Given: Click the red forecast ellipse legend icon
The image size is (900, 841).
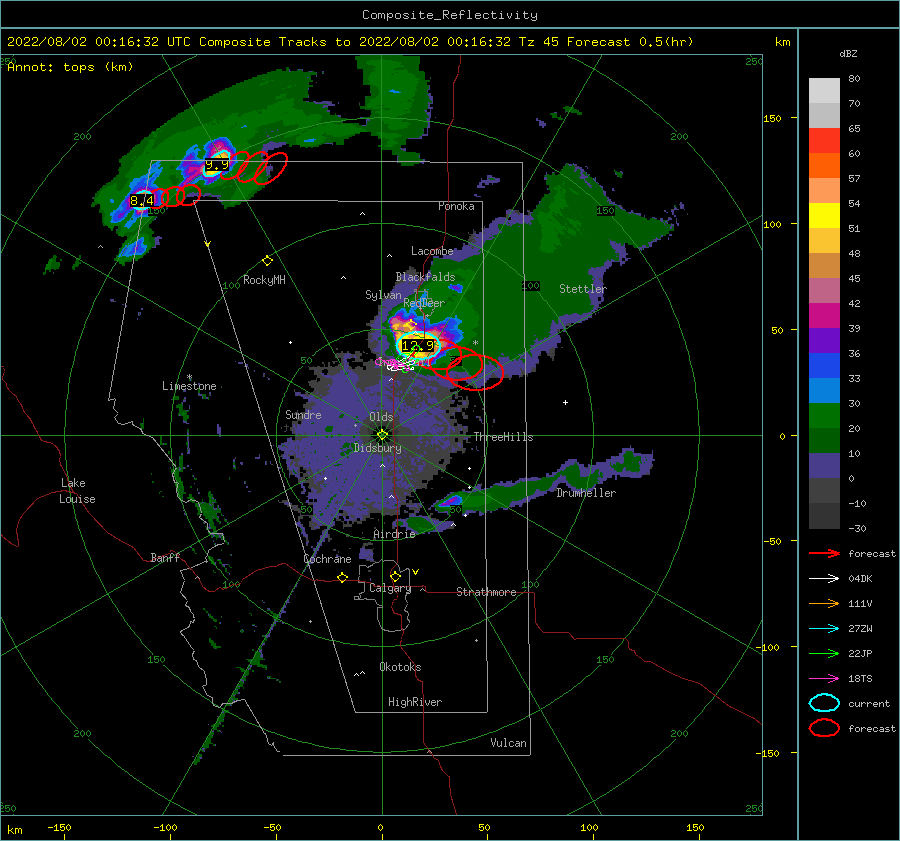Looking at the screenshot, I should 824,728.
